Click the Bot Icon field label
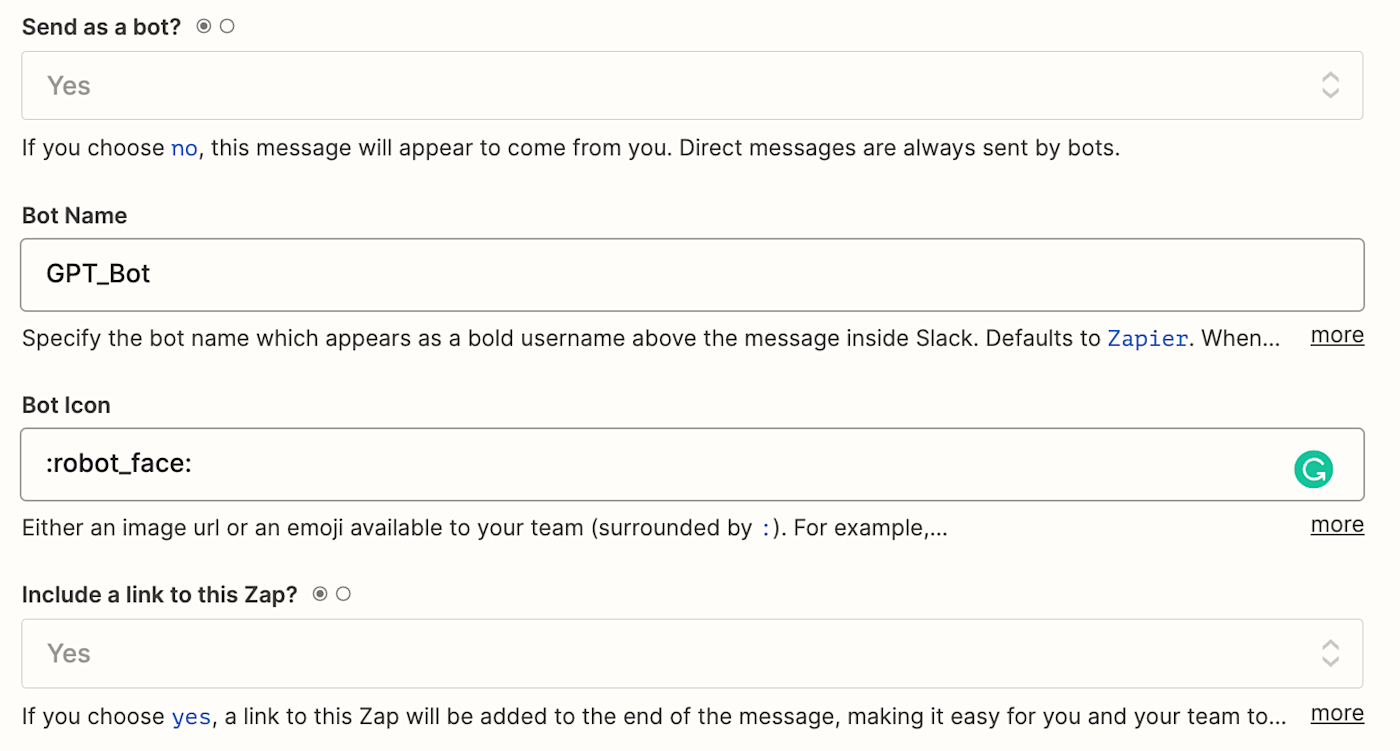The width and height of the screenshot is (1400, 751). [66, 405]
